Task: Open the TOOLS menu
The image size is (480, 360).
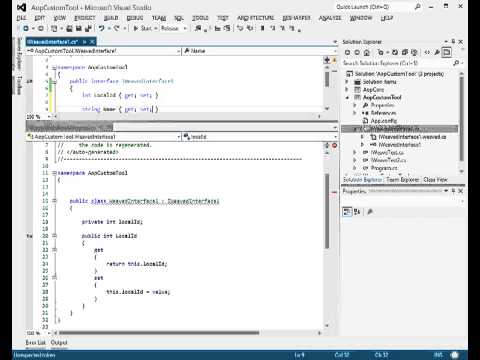Action: (x=200, y=18)
